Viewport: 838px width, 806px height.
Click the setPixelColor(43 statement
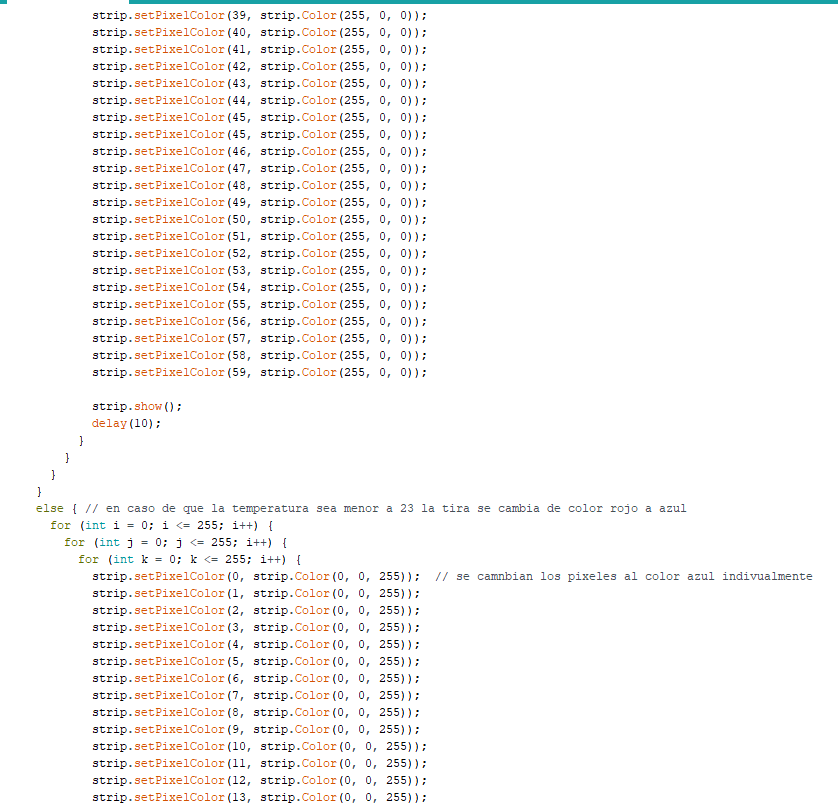(x=259, y=83)
